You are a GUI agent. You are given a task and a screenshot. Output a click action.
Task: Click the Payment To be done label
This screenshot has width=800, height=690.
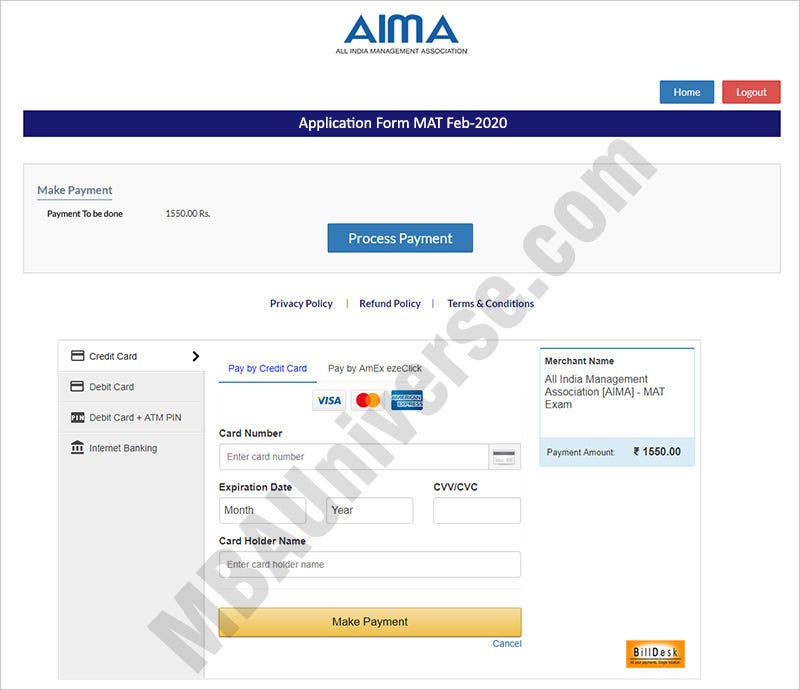(x=85, y=213)
